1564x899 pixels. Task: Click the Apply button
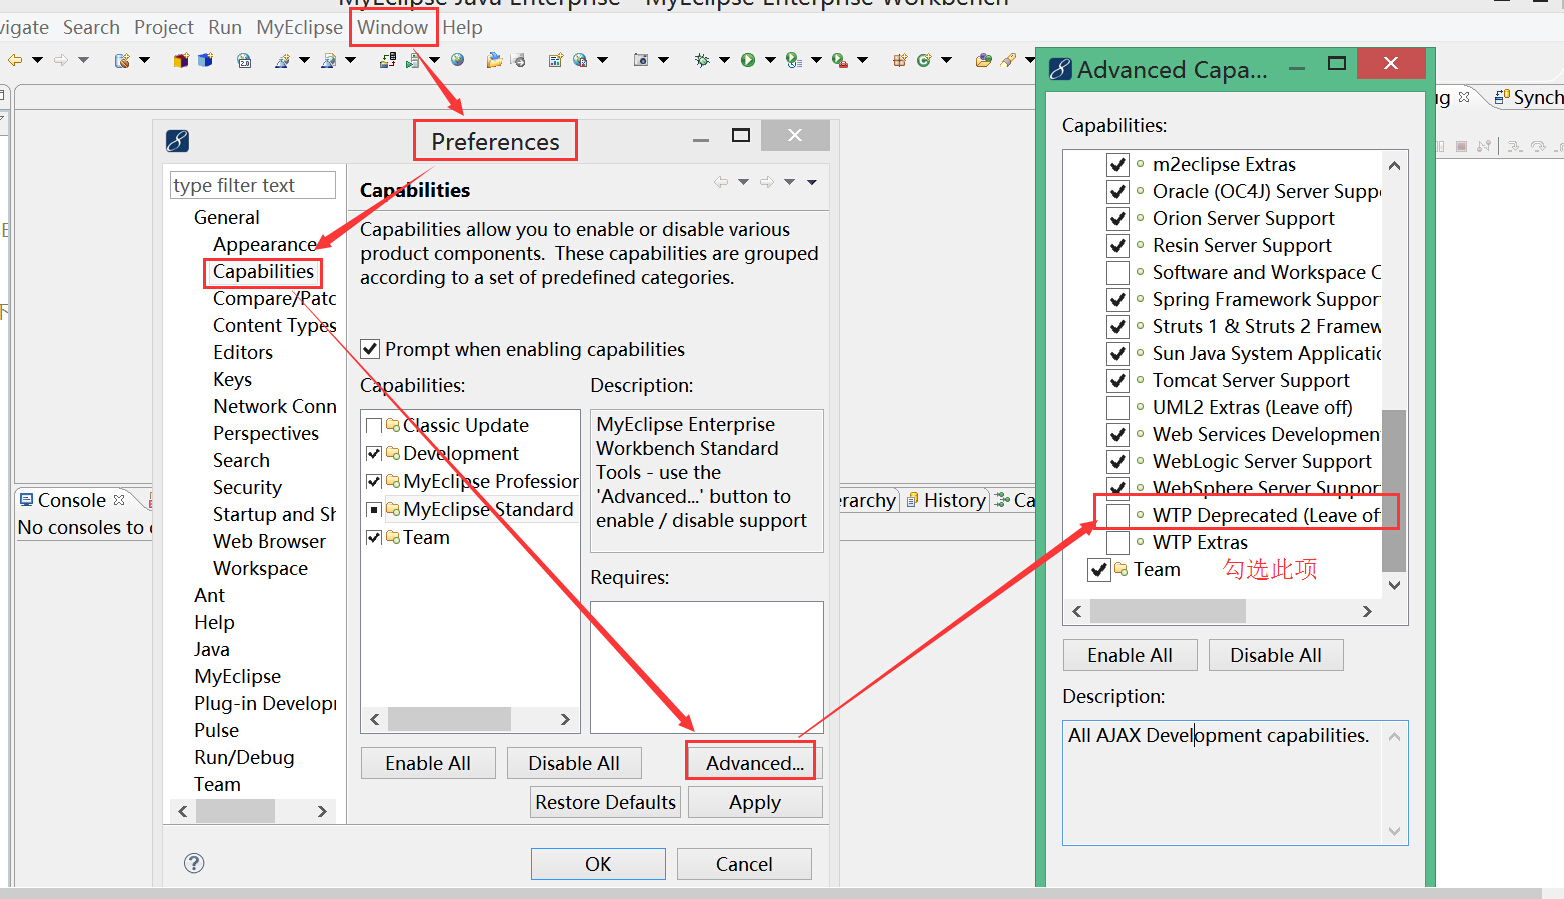pos(755,802)
